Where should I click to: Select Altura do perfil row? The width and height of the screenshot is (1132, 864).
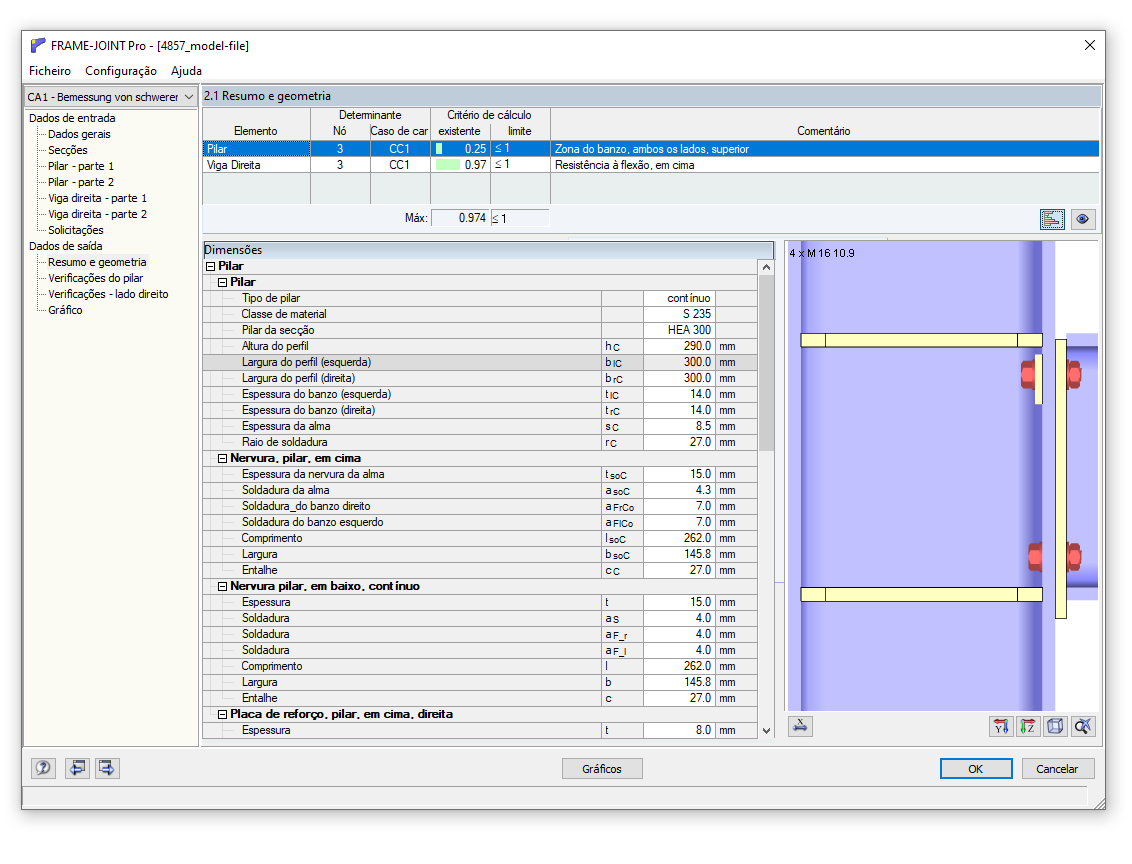click(x=480, y=346)
